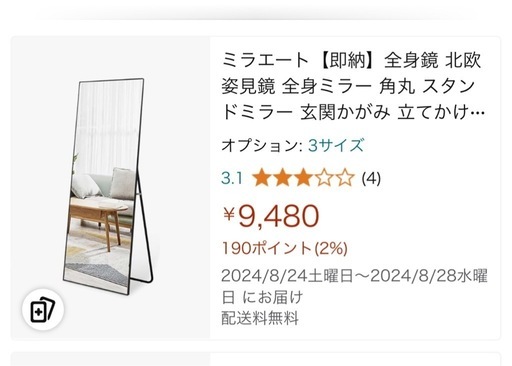Click the fourth empty star outline

pyautogui.click(x=324, y=178)
